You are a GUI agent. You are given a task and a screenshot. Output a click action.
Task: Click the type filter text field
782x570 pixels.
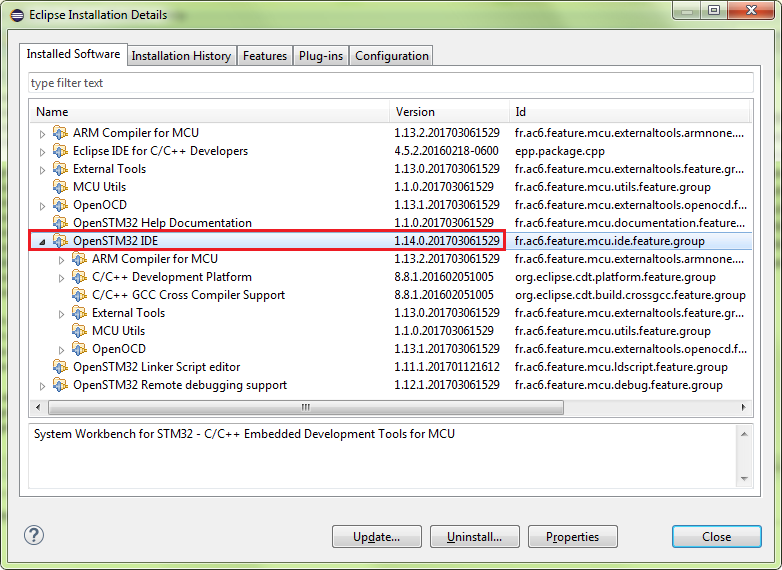pos(390,83)
